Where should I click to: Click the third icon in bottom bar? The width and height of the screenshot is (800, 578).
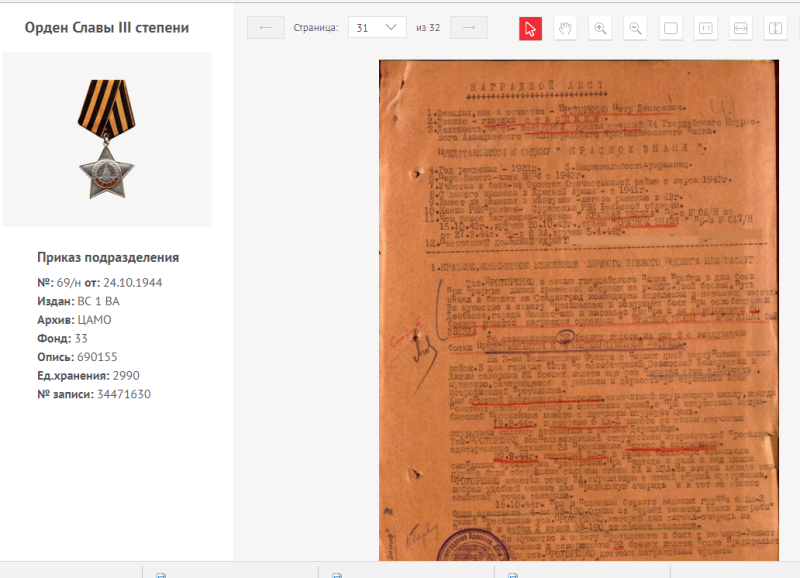pyautogui.click(x=513, y=575)
